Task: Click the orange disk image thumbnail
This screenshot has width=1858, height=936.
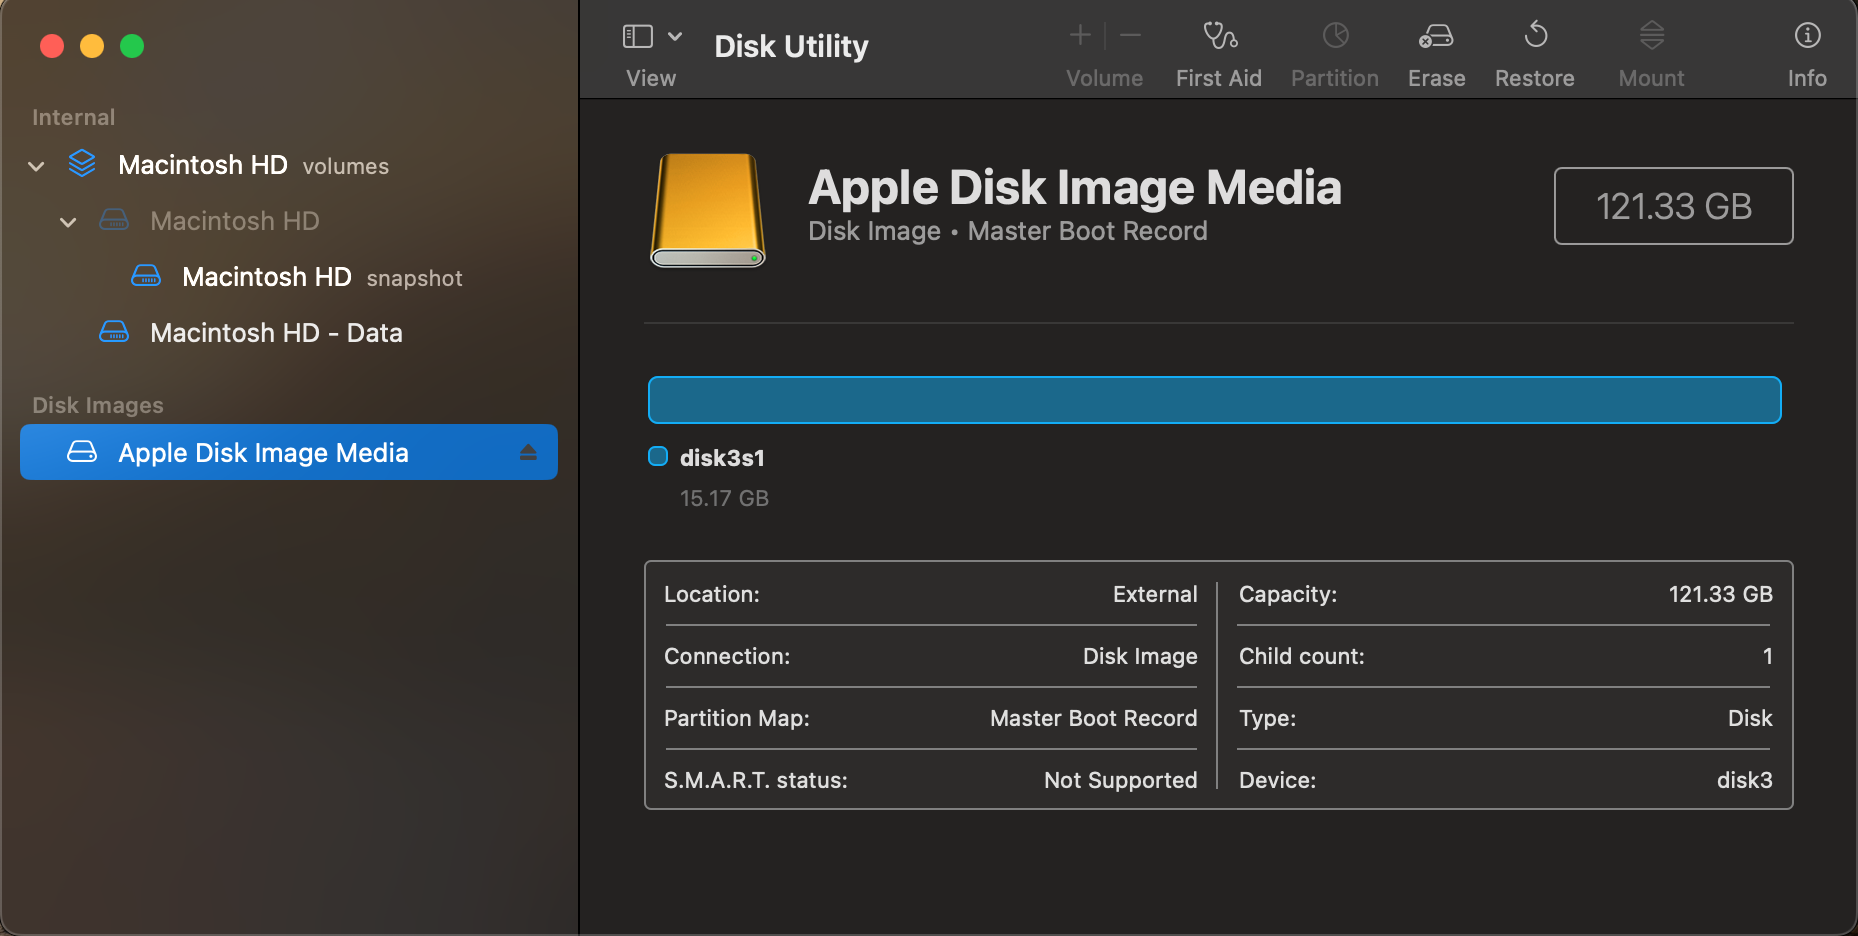Action: pos(708,210)
